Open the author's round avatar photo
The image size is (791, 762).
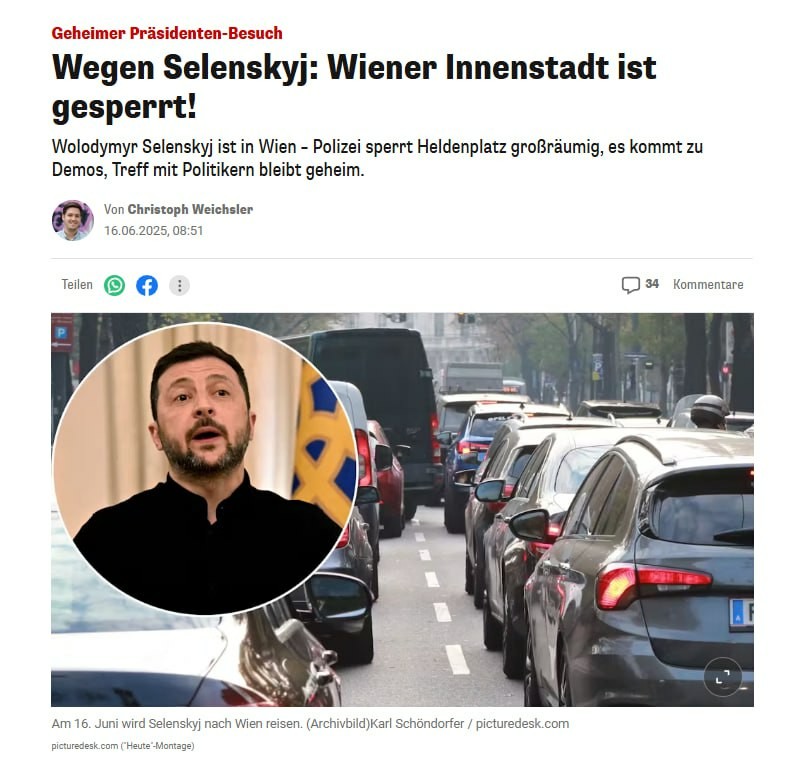[x=73, y=220]
